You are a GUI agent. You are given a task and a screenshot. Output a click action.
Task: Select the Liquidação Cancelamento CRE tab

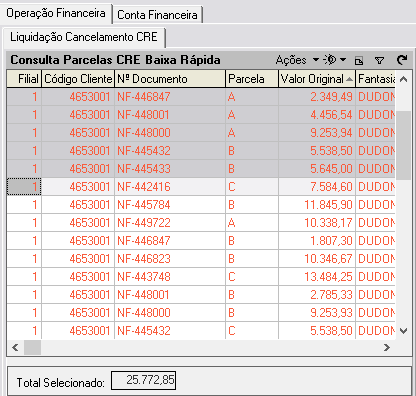tap(84, 37)
